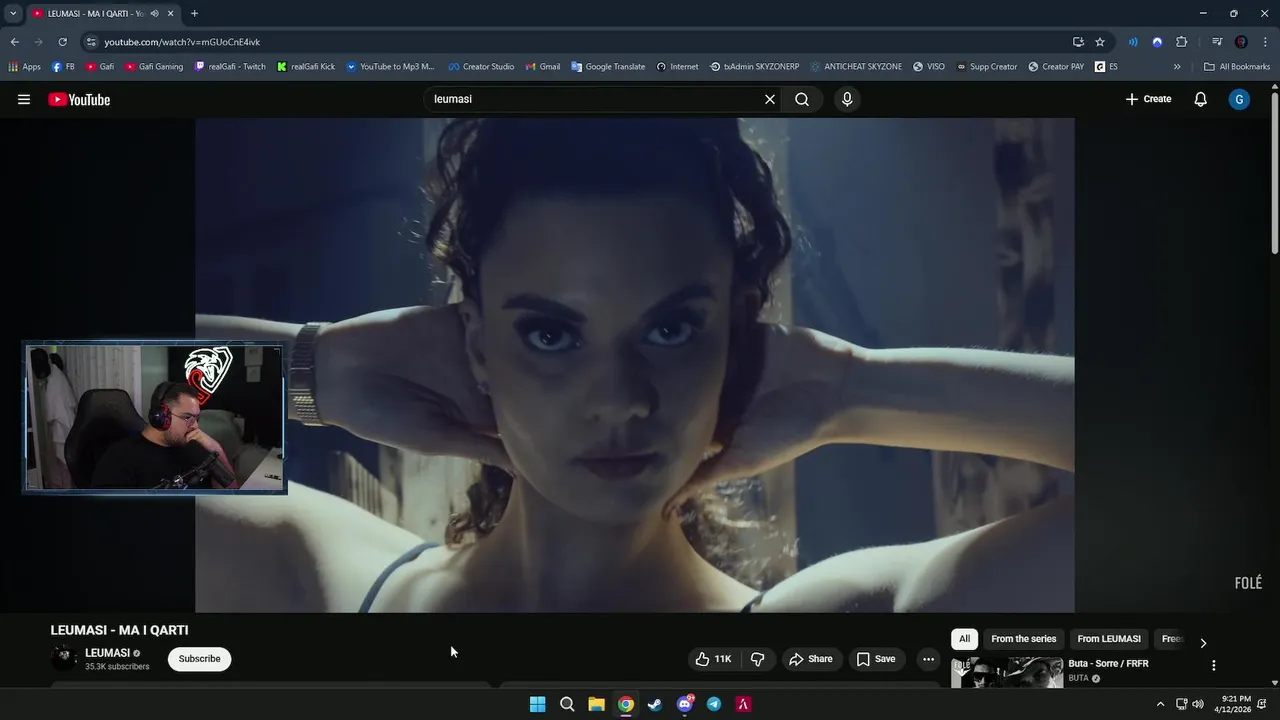Clear the search box with the X
Image resolution: width=1280 pixels, height=720 pixels.
coord(770,99)
